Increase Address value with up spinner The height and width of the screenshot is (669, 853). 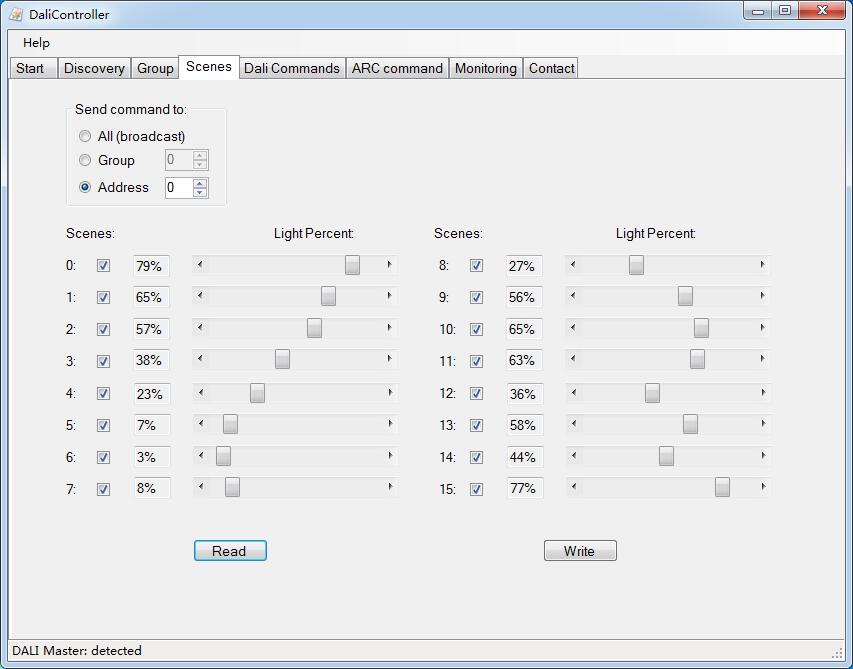[x=200, y=183]
